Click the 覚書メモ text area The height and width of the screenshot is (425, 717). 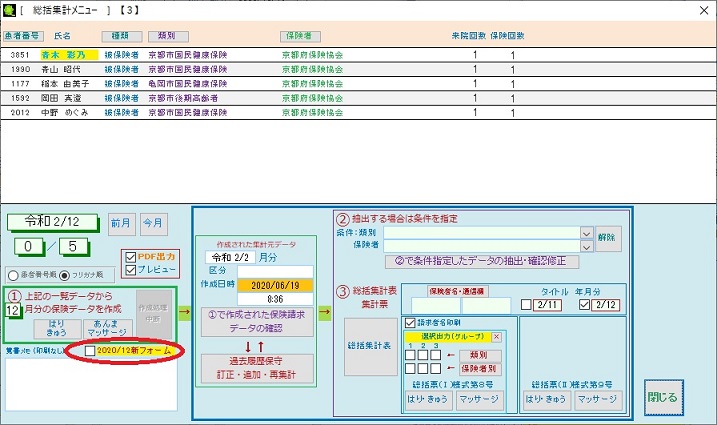[x=91, y=384]
